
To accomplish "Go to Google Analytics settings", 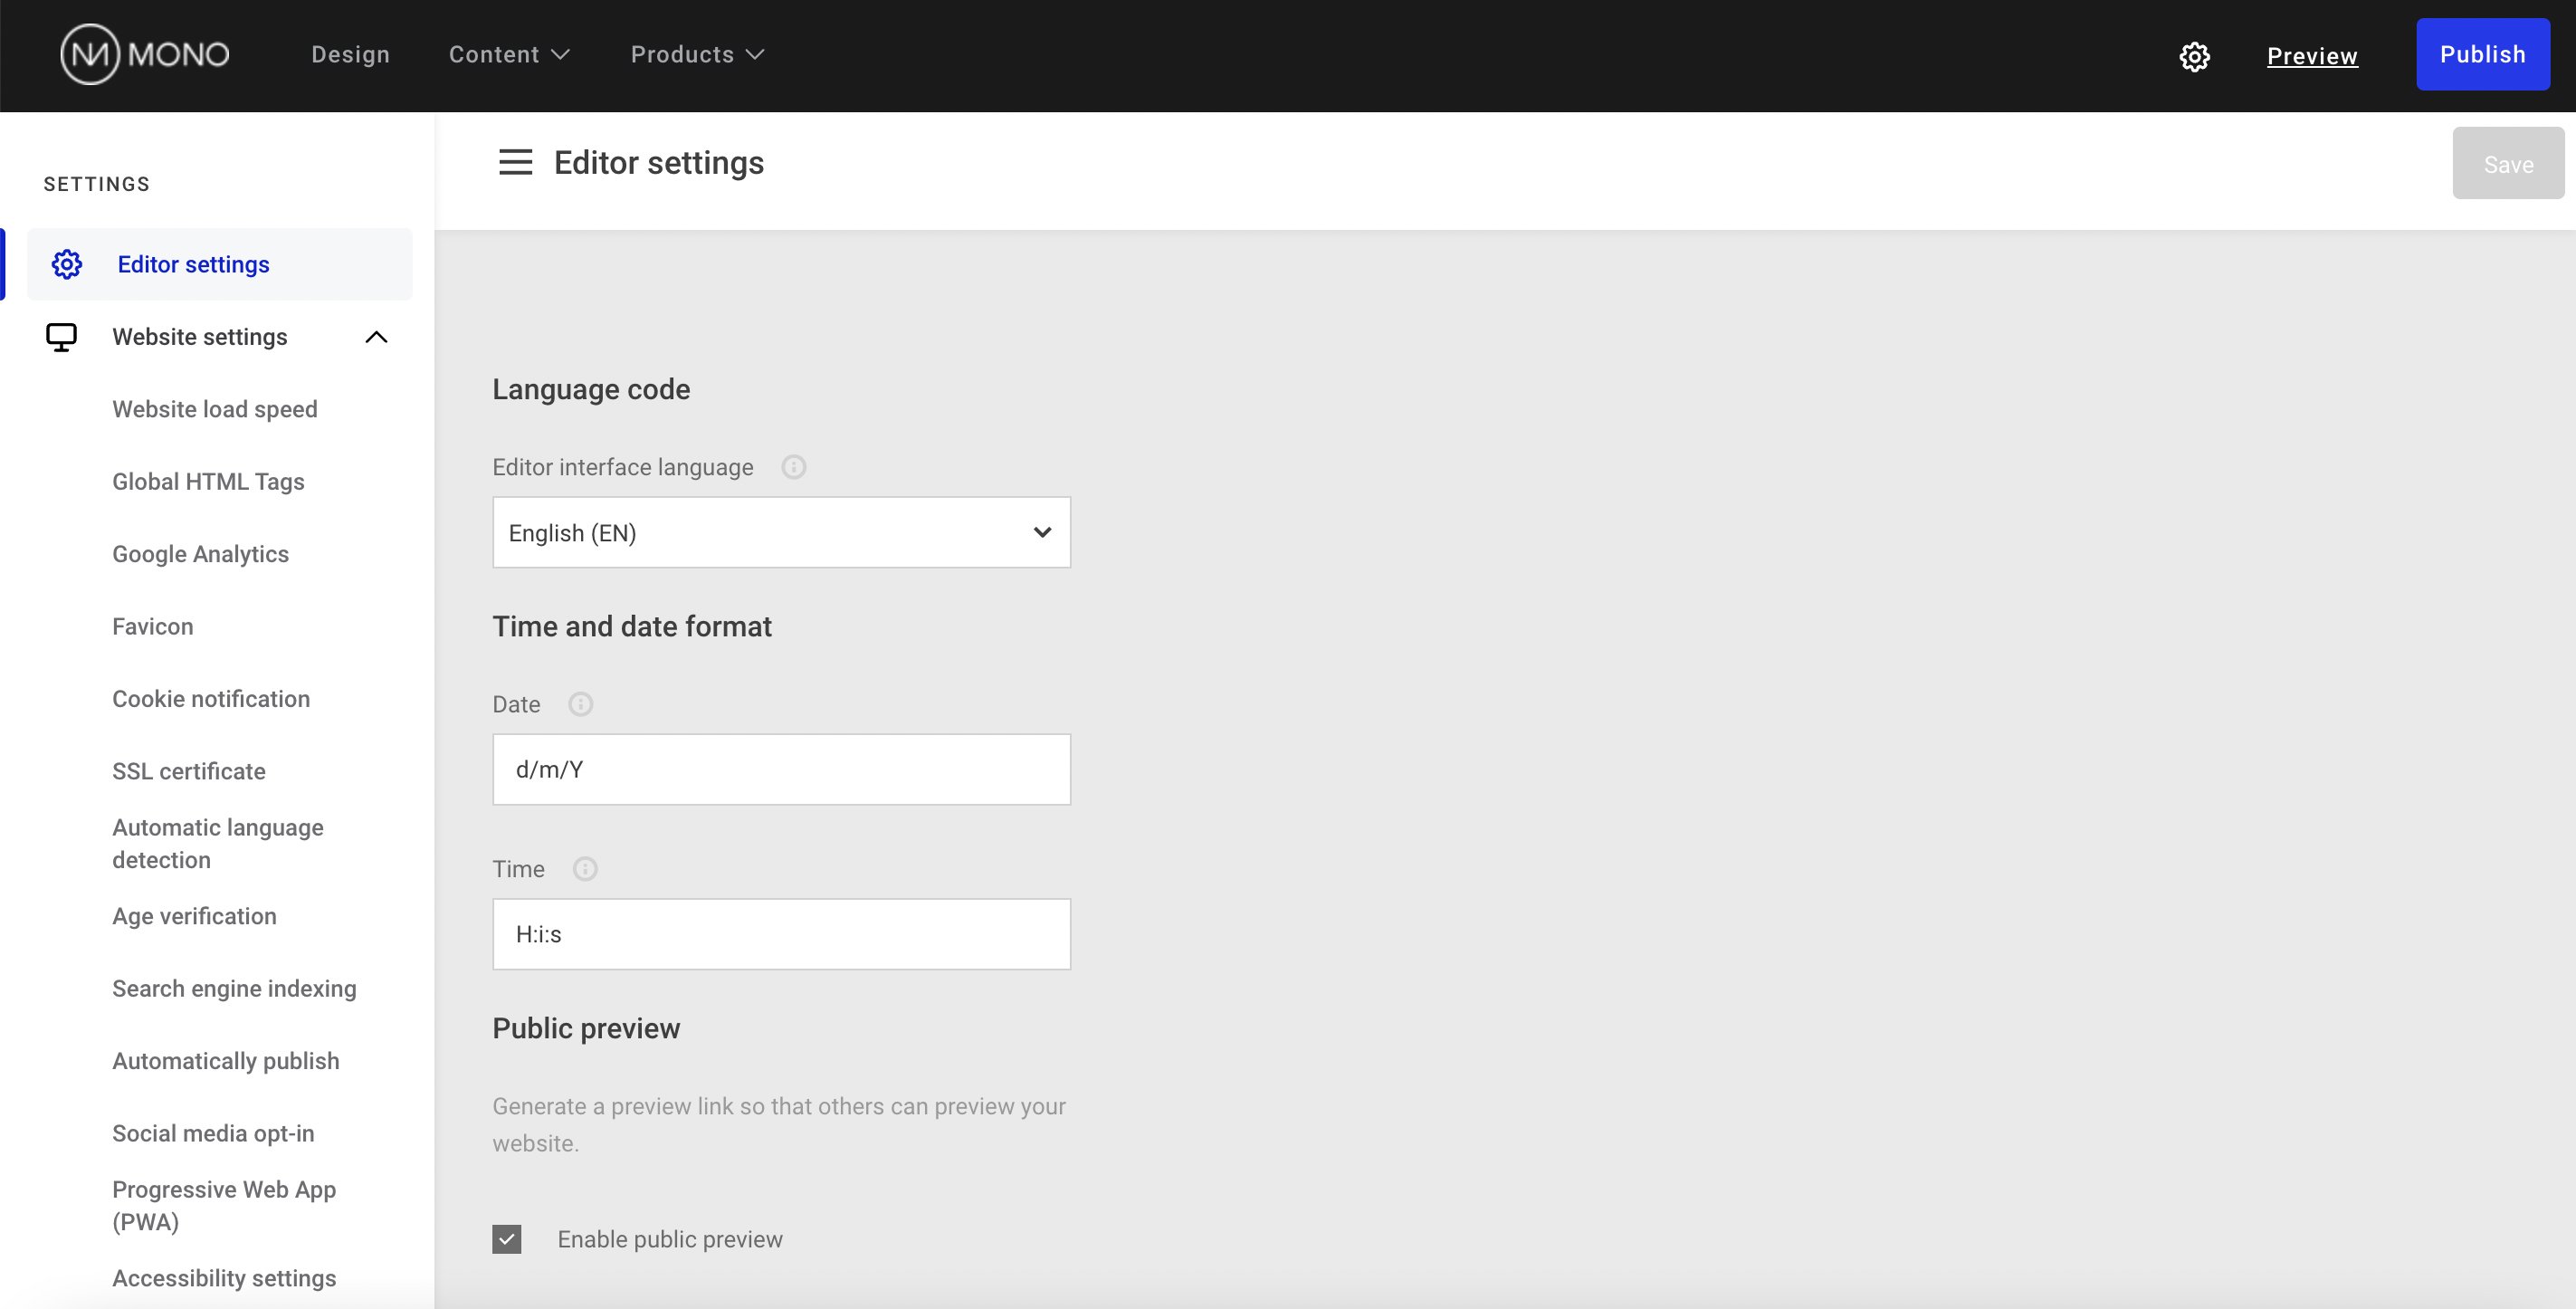I will [x=200, y=554].
